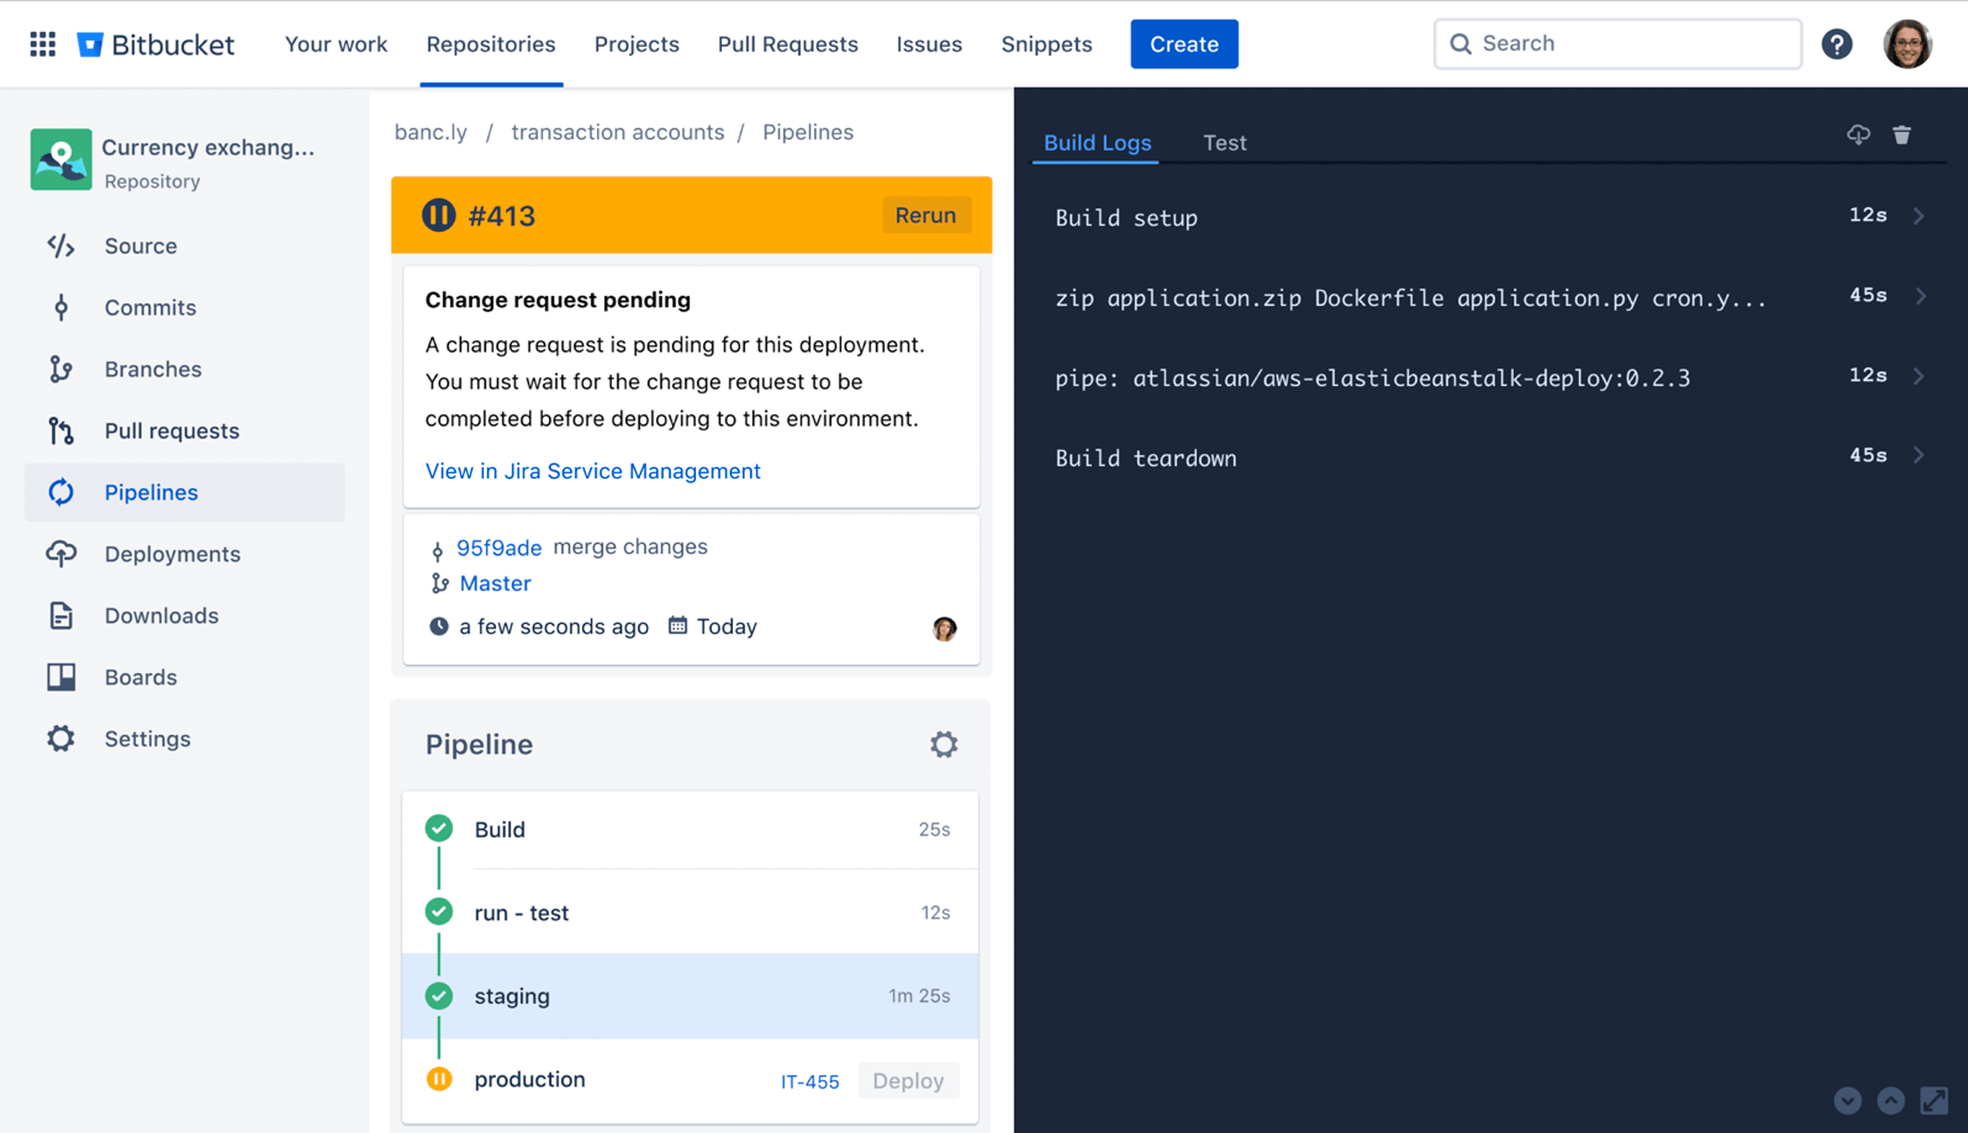Click the Pull requests icon in sidebar
The image size is (1968, 1133).
(x=61, y=430)
